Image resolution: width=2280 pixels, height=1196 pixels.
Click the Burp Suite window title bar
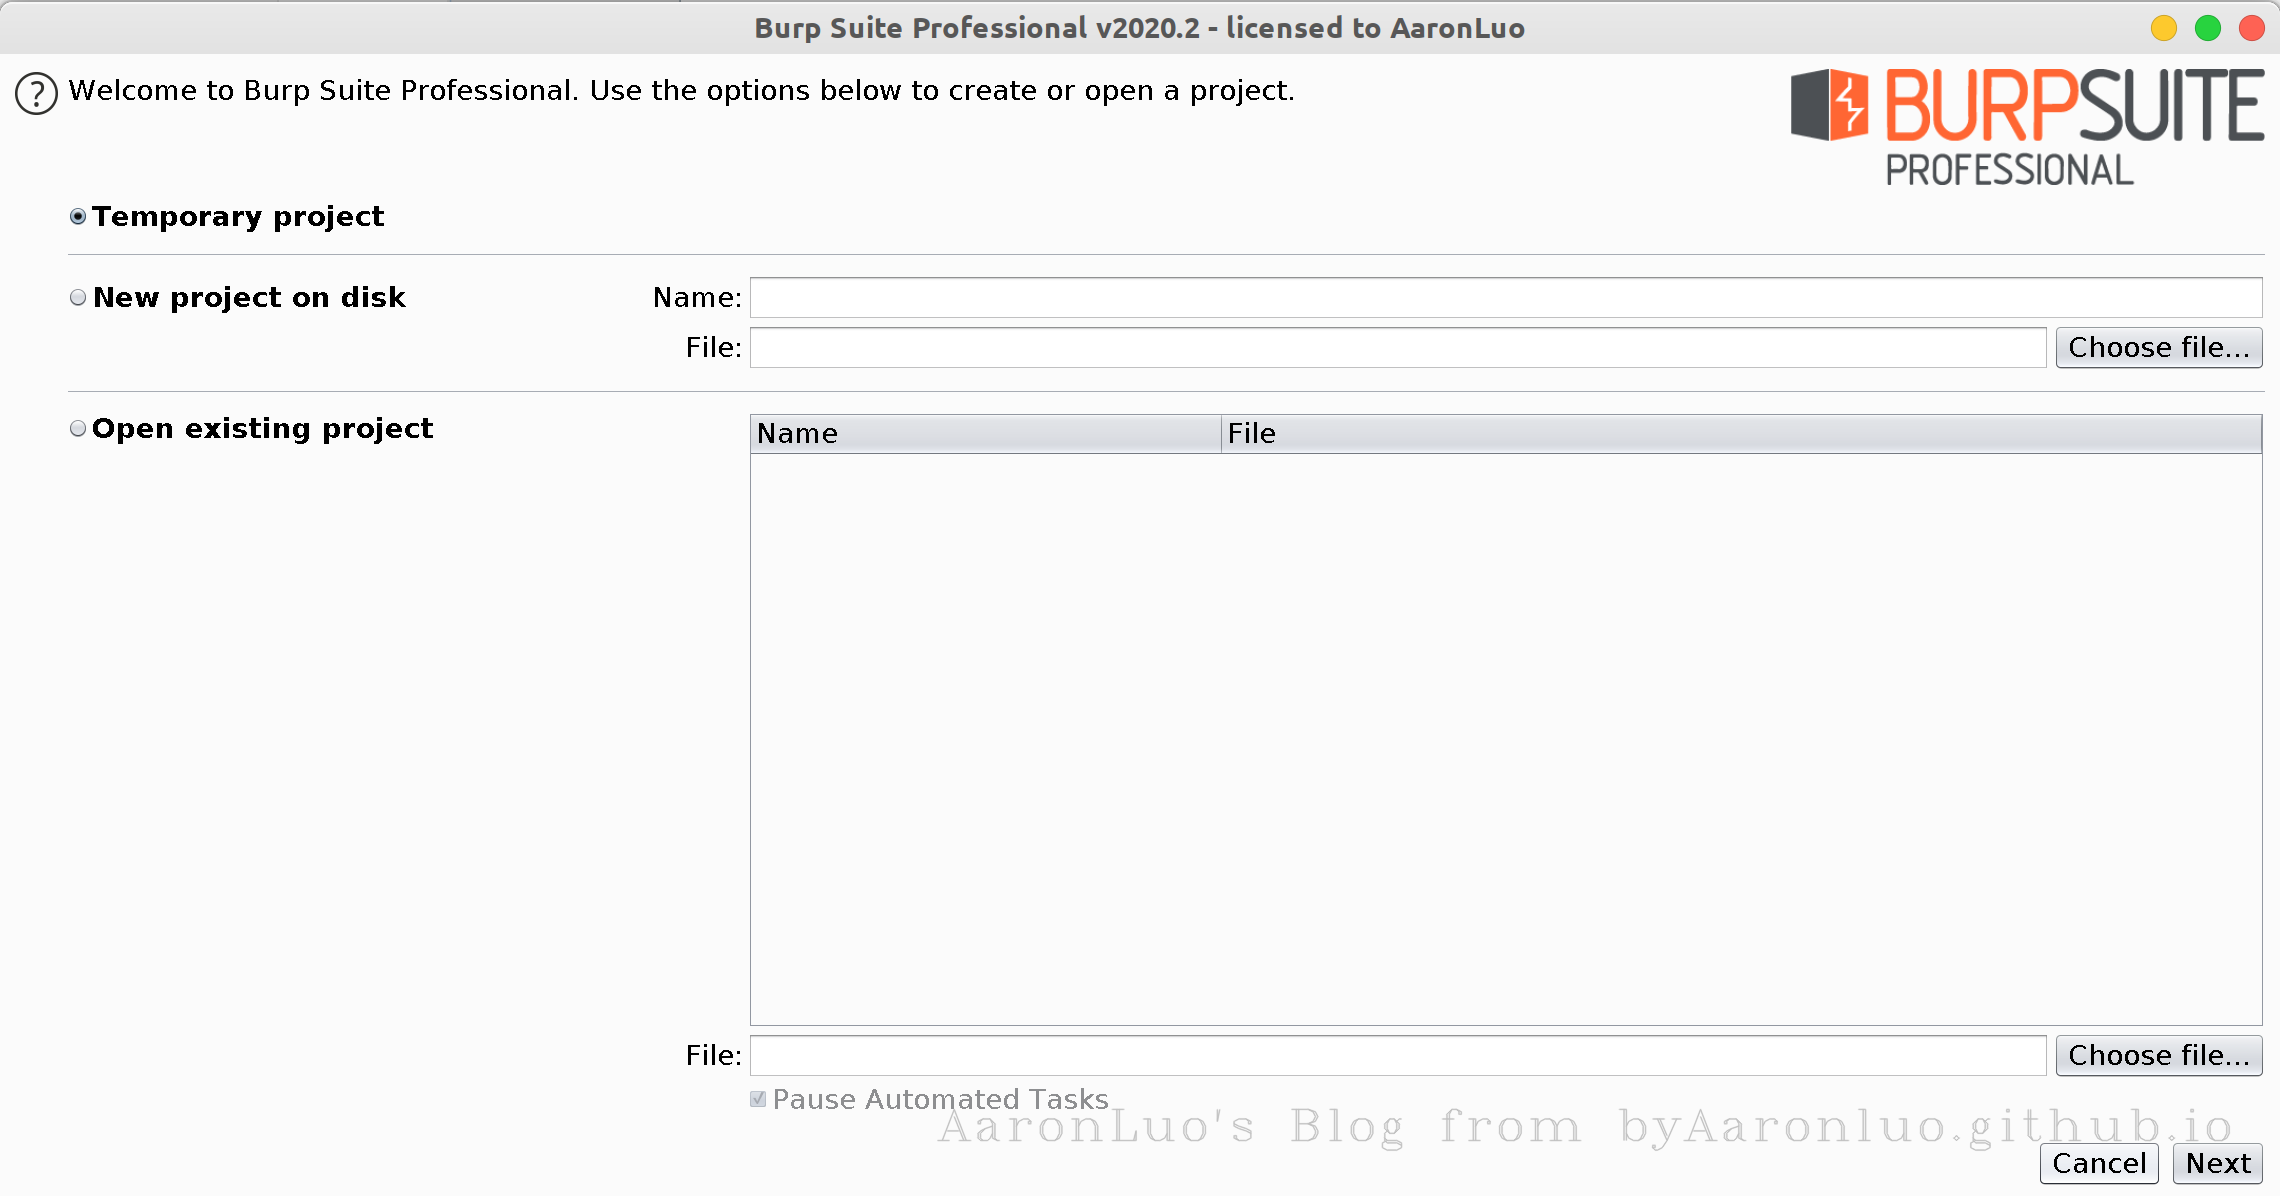point(1138,28)
